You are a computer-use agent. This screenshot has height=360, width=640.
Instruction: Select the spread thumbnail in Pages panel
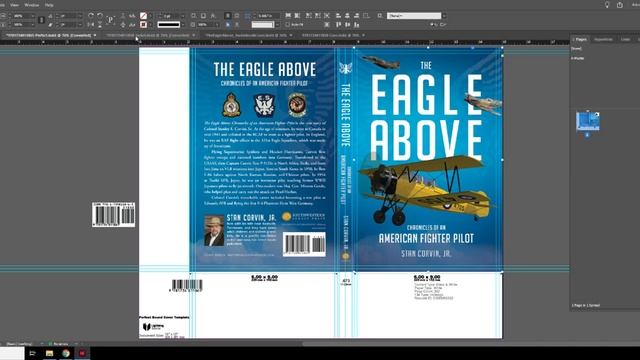[588, 122]
